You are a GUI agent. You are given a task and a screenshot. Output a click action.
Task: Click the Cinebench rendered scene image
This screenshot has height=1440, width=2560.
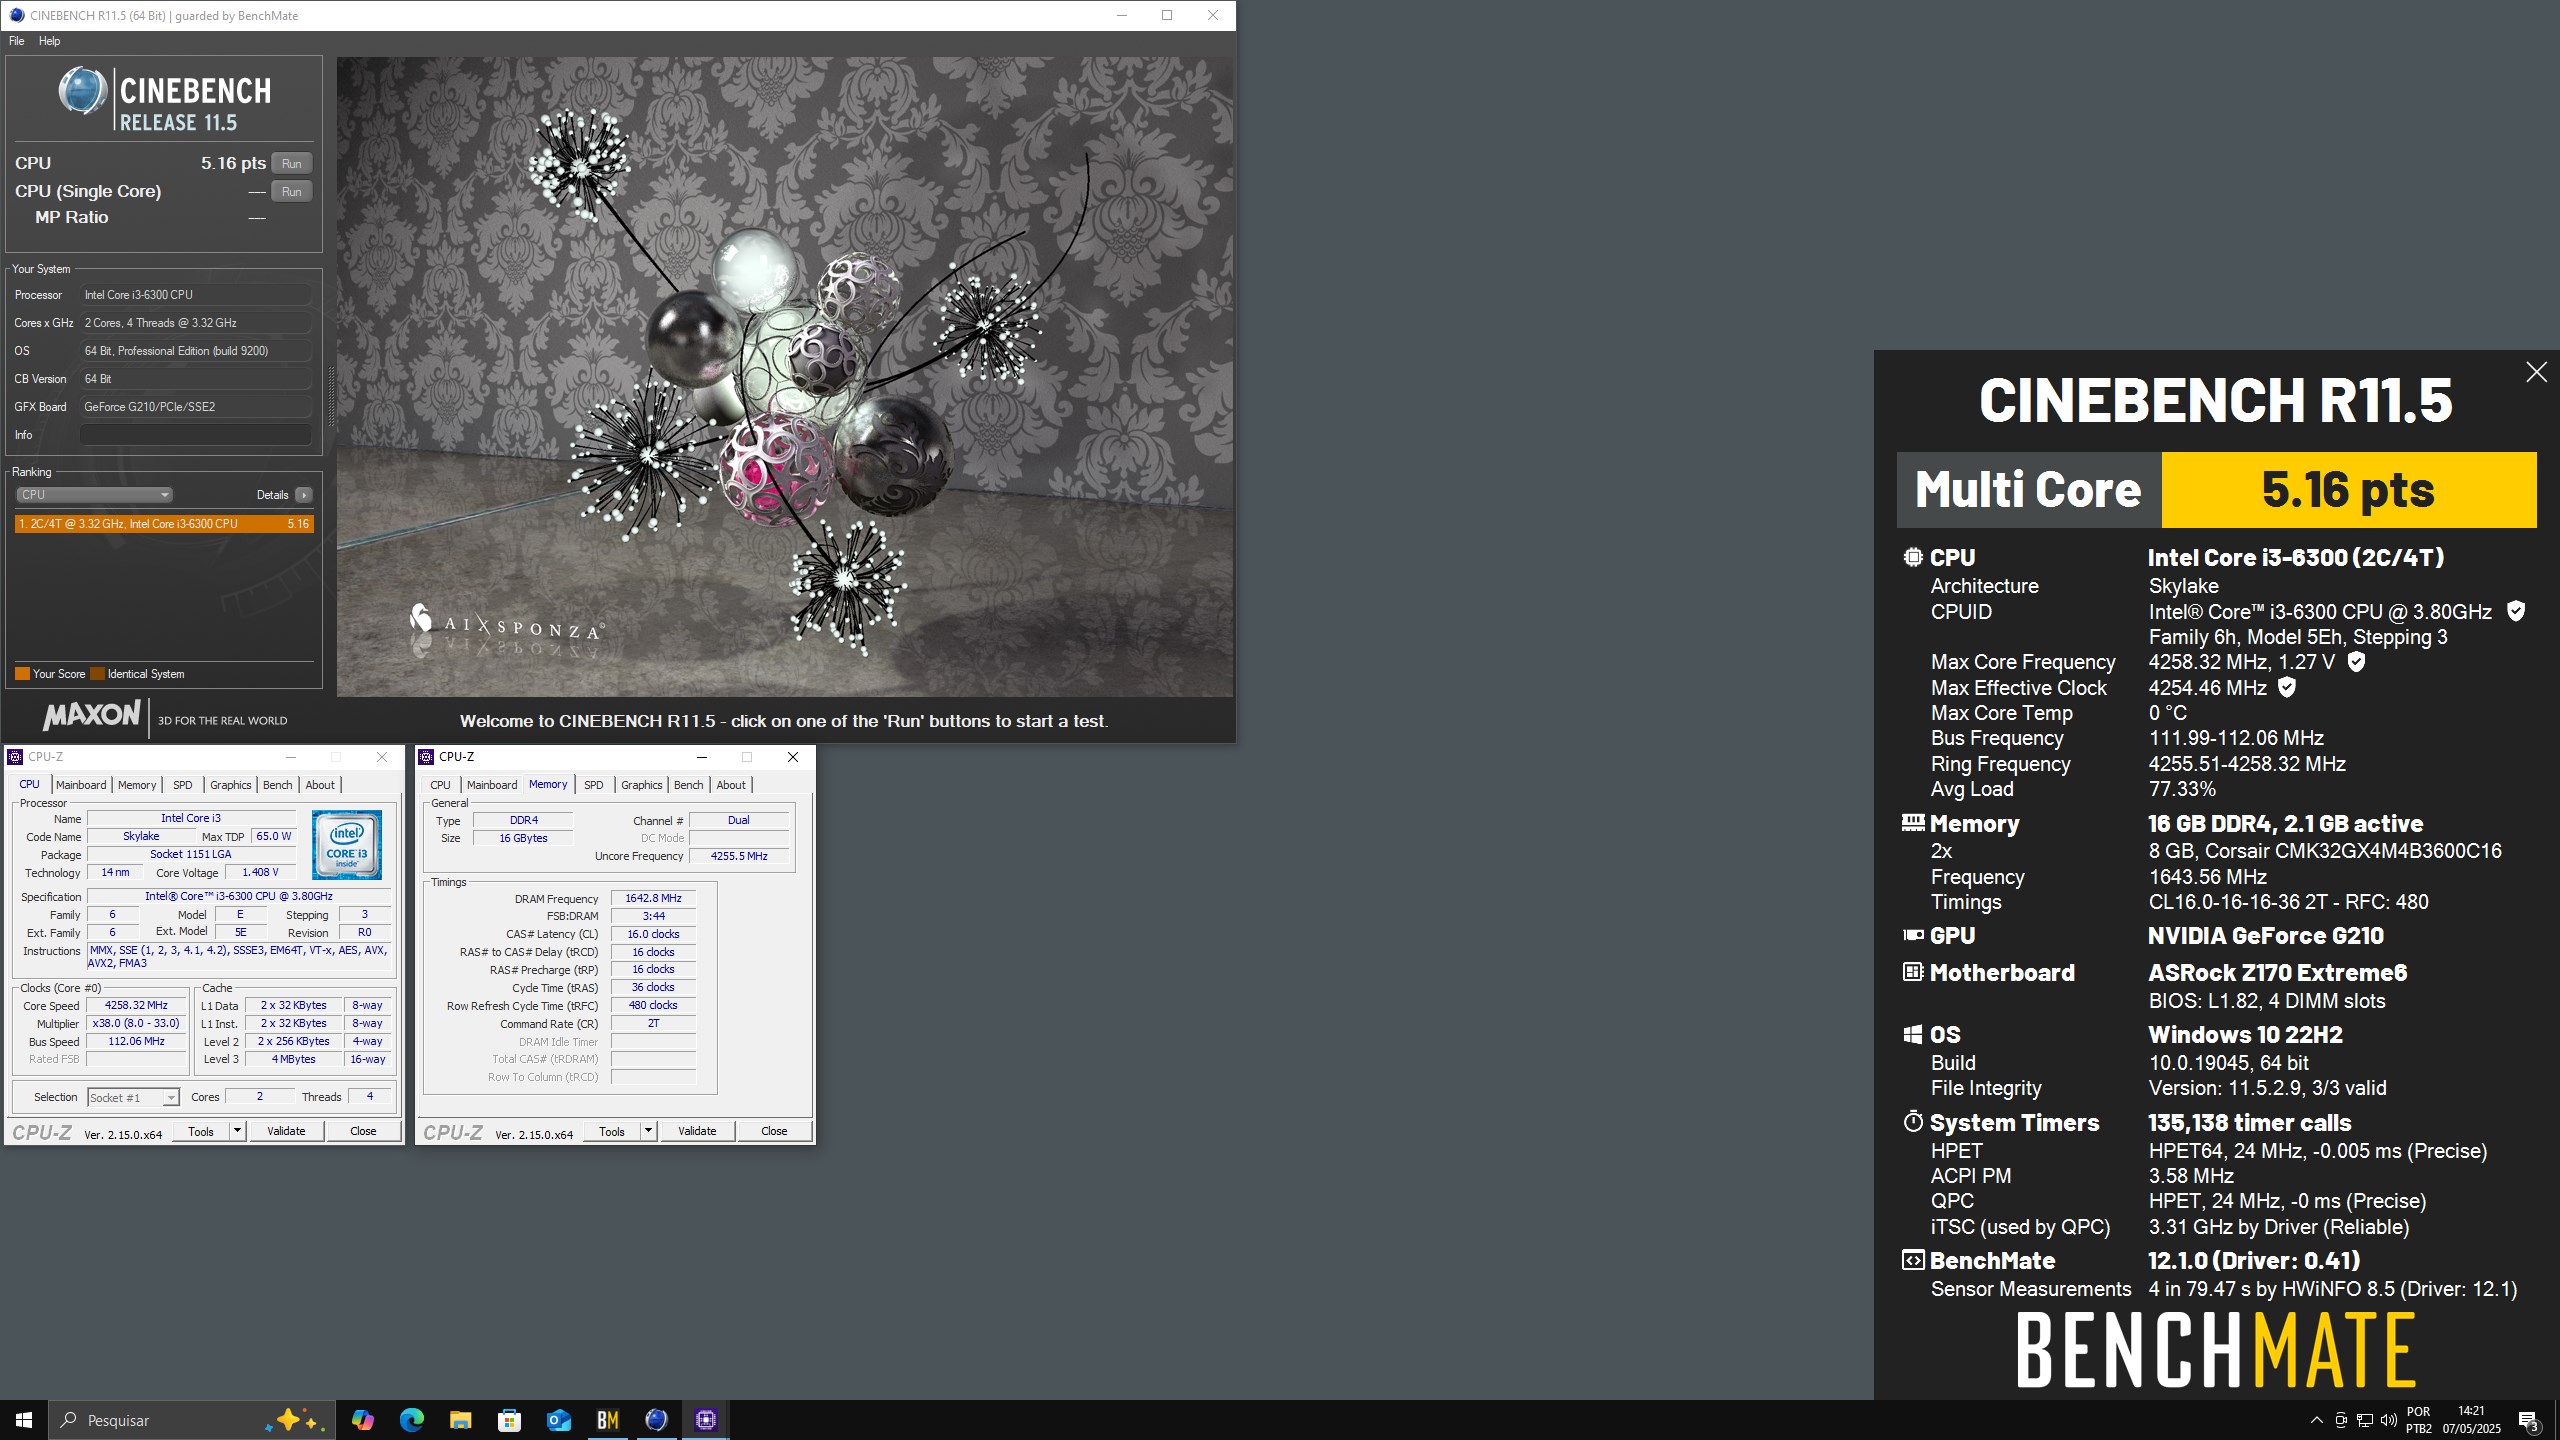[785, 376]
